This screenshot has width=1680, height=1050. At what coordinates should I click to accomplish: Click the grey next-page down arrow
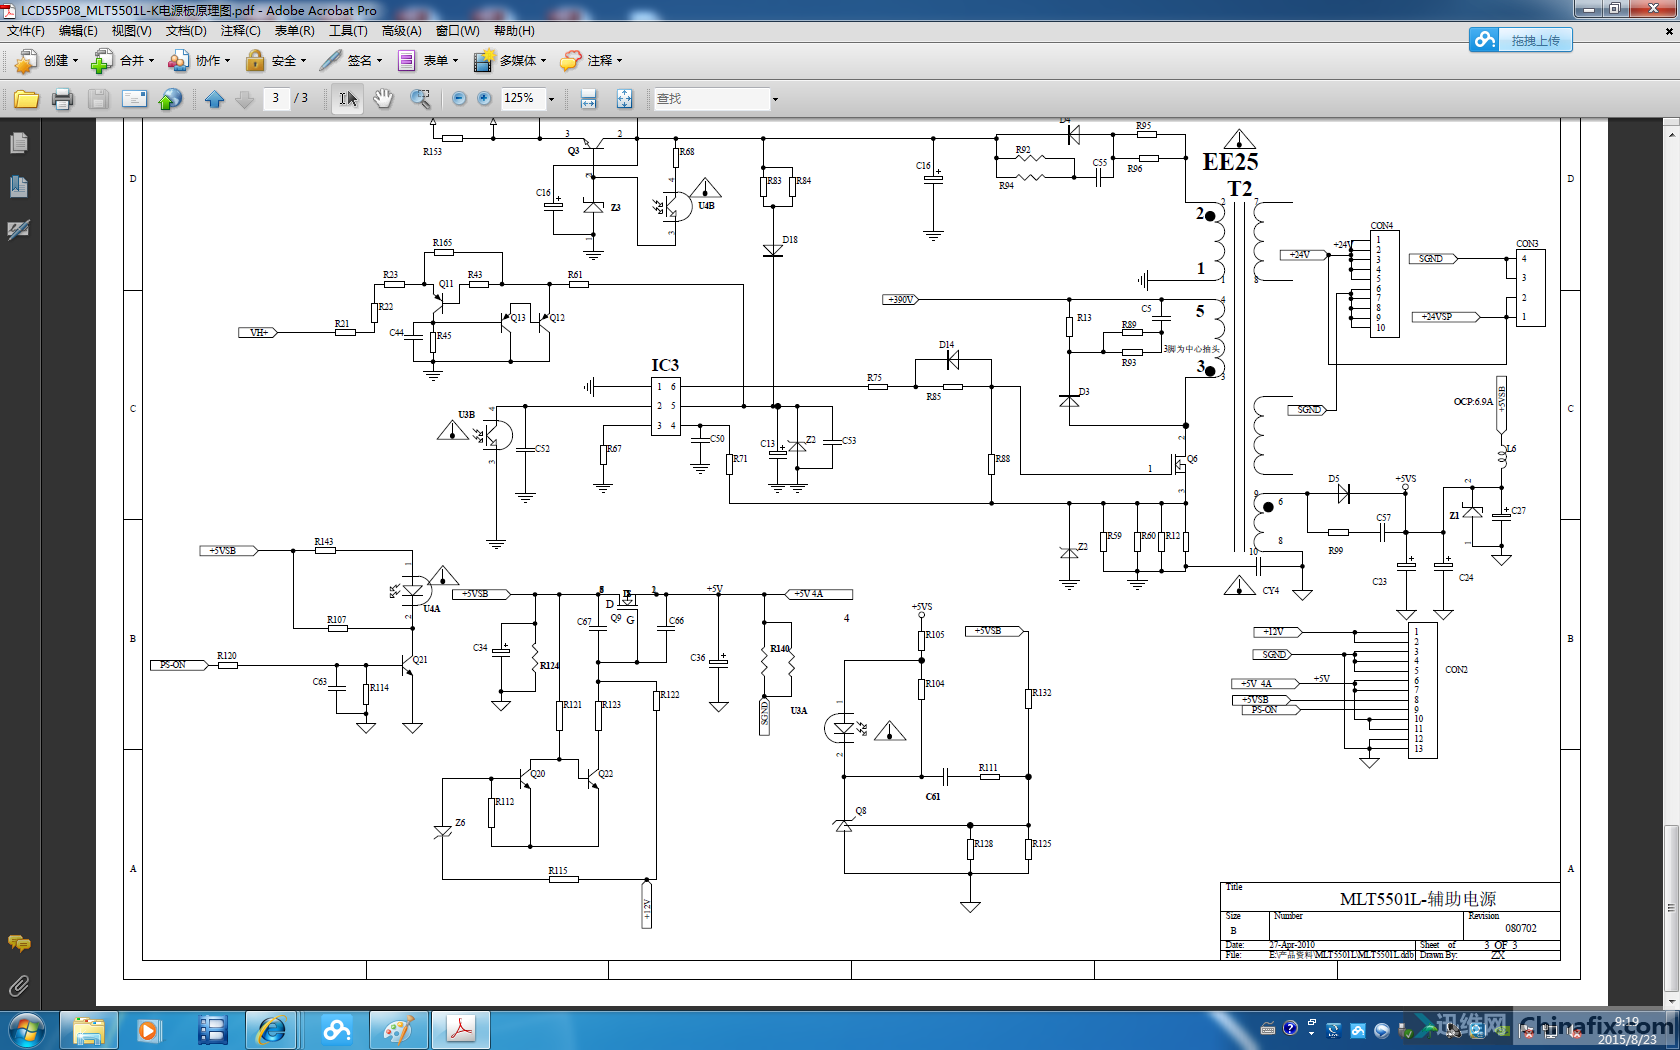click(x=244, y=99)
